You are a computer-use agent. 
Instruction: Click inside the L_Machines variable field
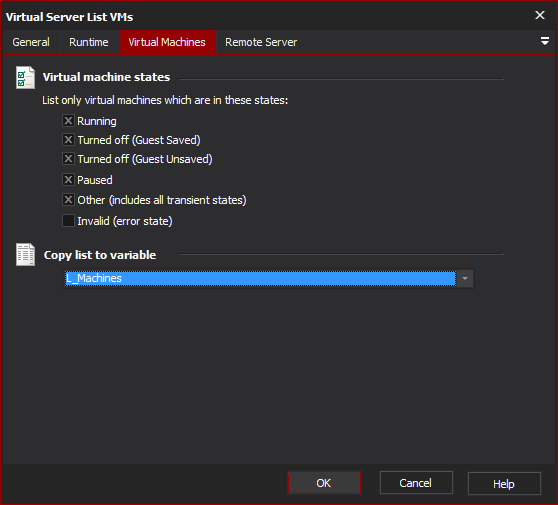pyautogui.click(x=260, y=278)
